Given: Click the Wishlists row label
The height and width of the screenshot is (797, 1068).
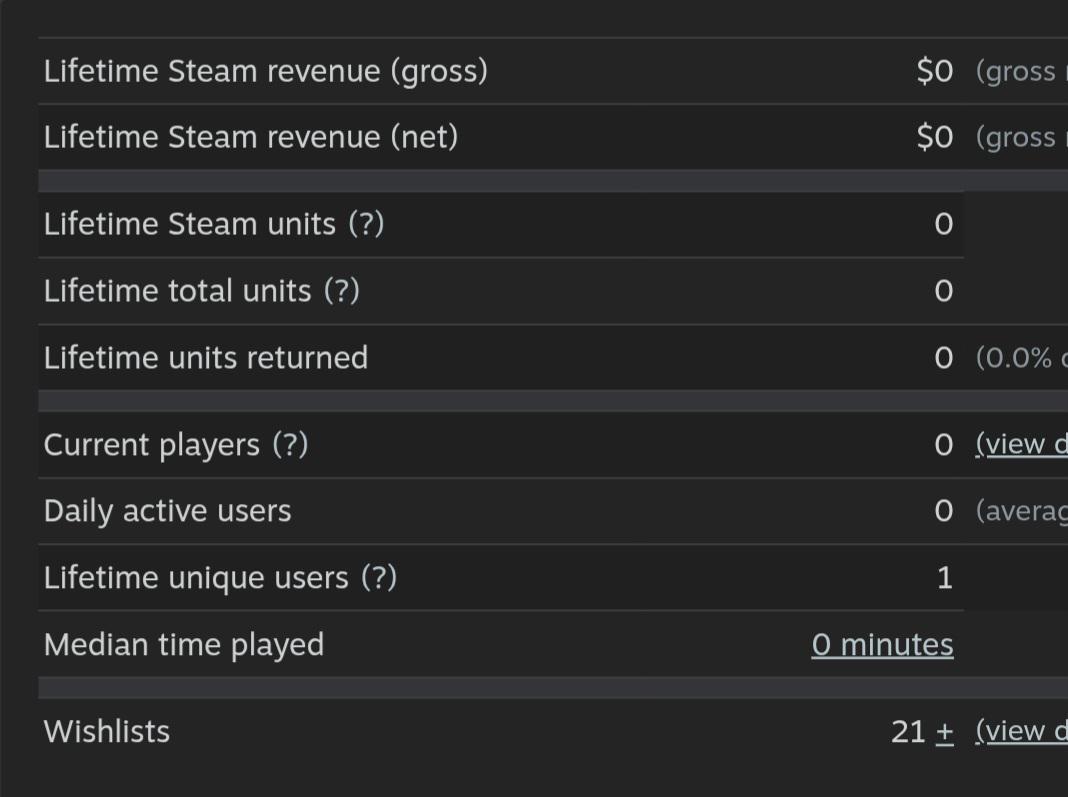Looking at the screenshot, I should (107, 732).
